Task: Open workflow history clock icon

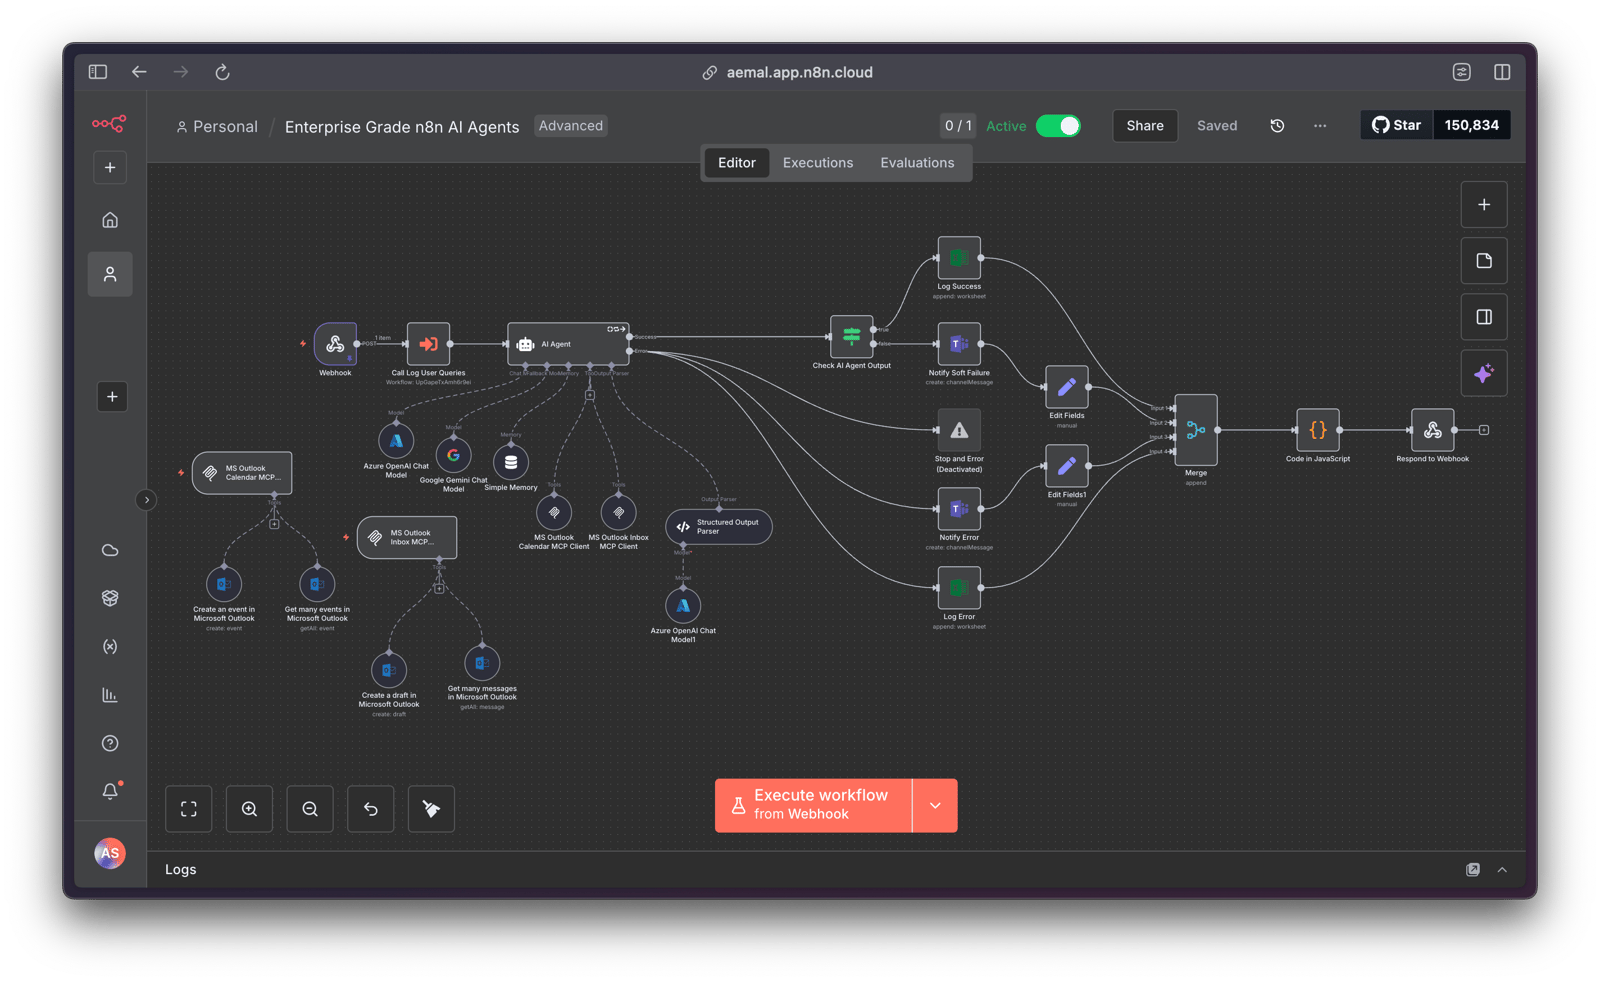Action: pyautogui.click(x=1277, y=126)
